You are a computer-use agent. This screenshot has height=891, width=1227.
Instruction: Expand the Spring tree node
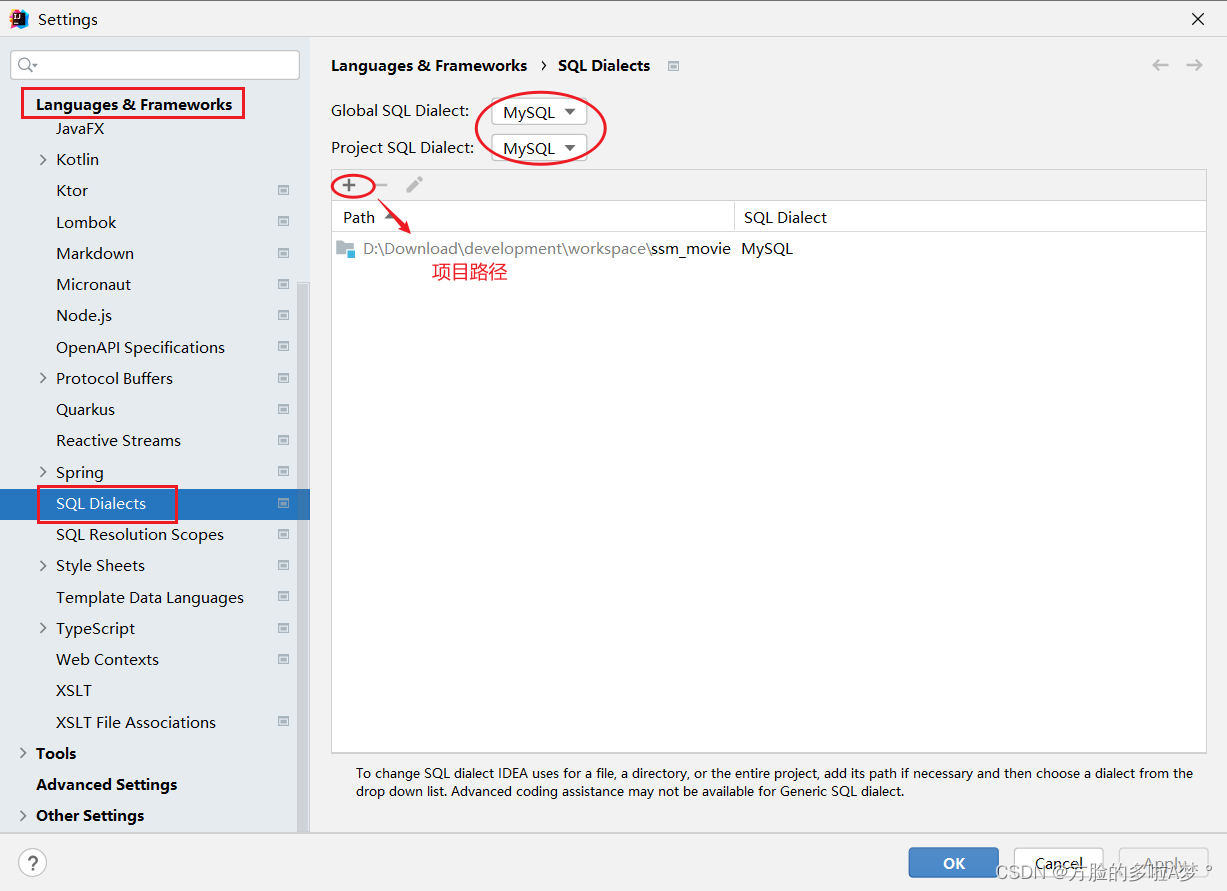click(x=42, y=472)
